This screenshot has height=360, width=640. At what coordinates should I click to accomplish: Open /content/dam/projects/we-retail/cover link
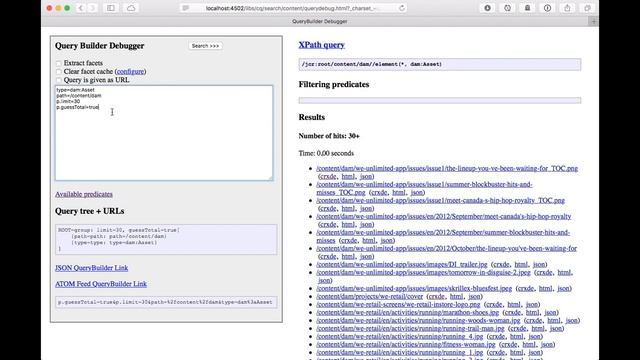(369, 296)
